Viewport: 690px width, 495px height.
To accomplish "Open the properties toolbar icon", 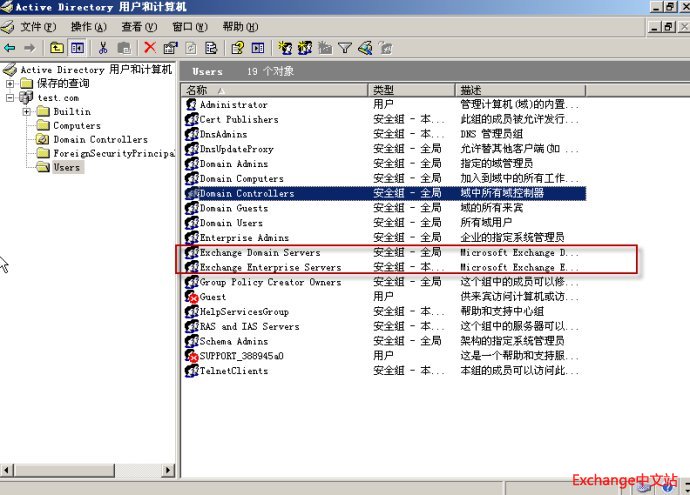I will click(x=170, y=47).
